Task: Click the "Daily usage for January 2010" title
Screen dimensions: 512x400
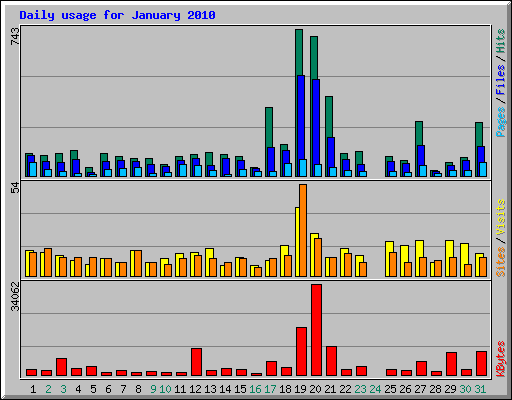Action: point(117,15)
